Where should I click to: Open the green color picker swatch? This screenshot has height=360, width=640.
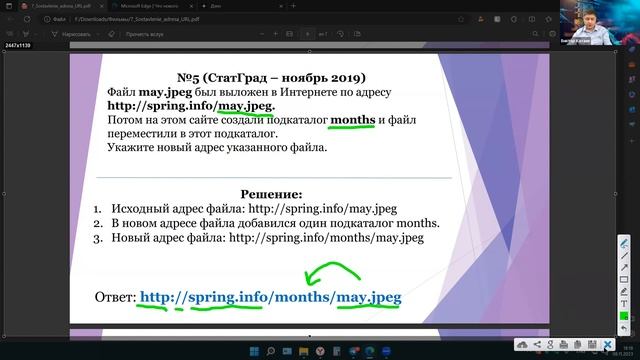(x=624, y=316)
